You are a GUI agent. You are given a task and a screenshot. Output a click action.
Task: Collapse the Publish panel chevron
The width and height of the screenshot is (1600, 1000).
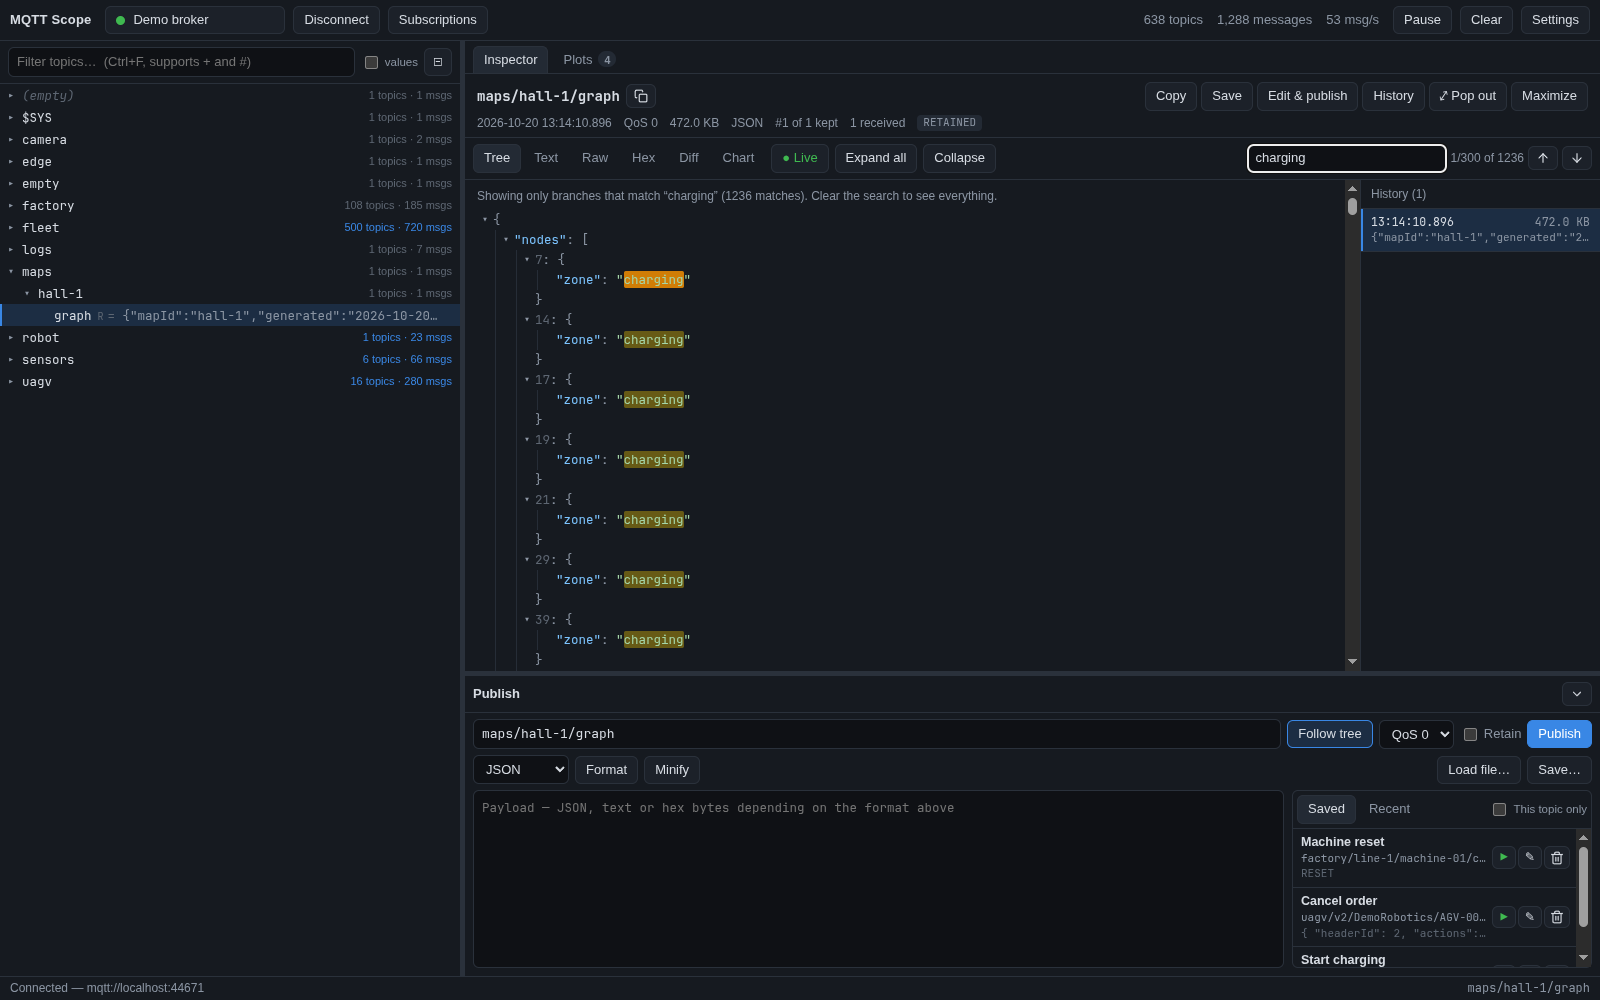coord(1577,694)
